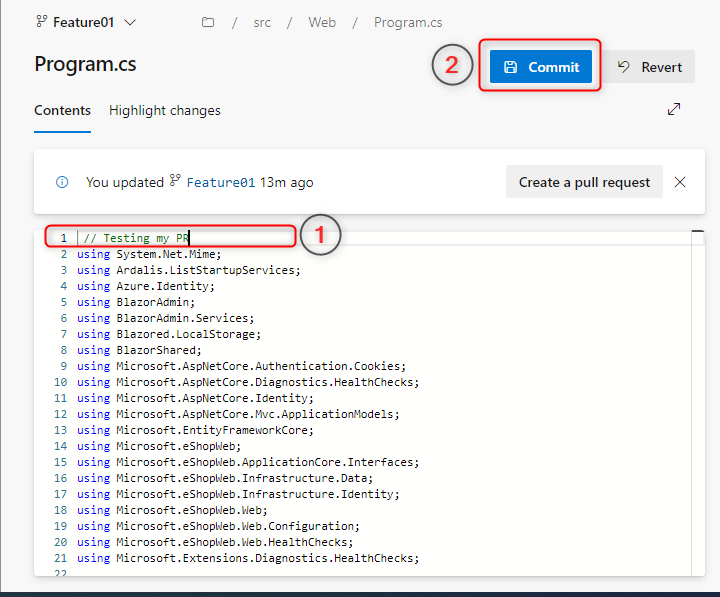The image size is (720, 597).
Task: Click the branch icon beside Feature01 selector
Action: [x=41, y=21]
